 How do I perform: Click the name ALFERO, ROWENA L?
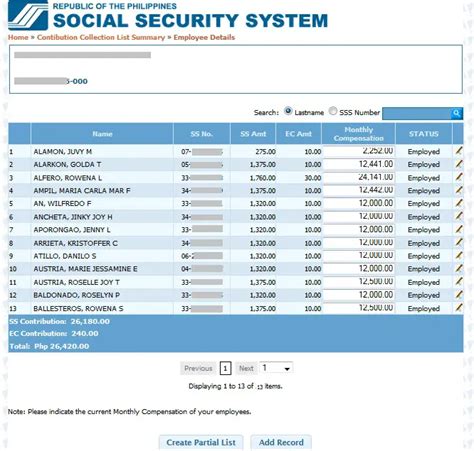(x=68, y=178)
